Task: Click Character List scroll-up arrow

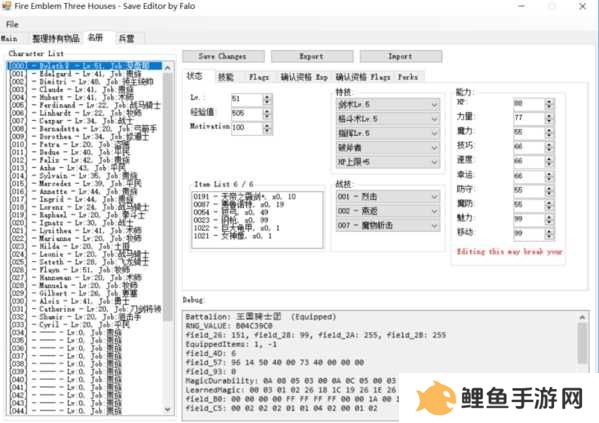Action: [168, 68]
